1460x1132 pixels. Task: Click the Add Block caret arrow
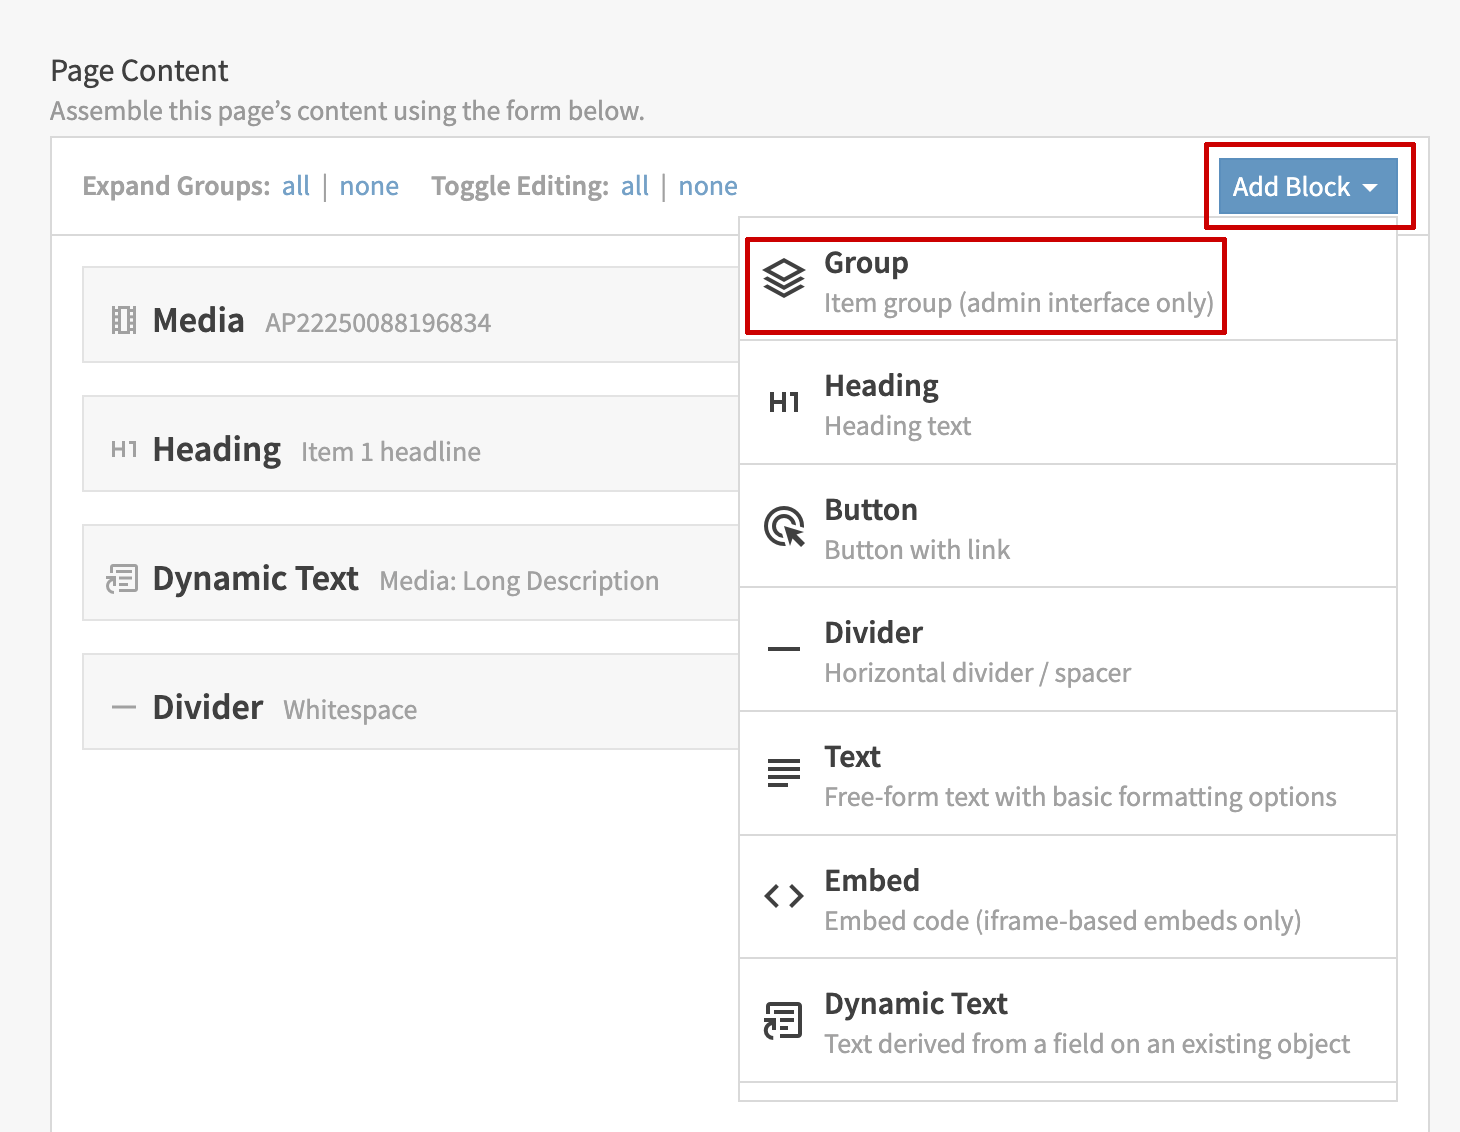click(x=1370, y=188)
